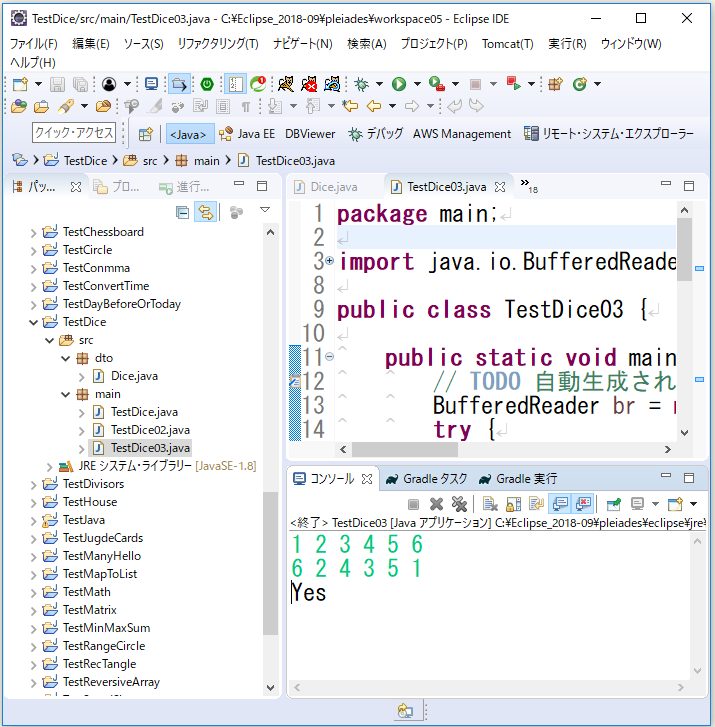Click the Open Console icon

click(675, 504)
